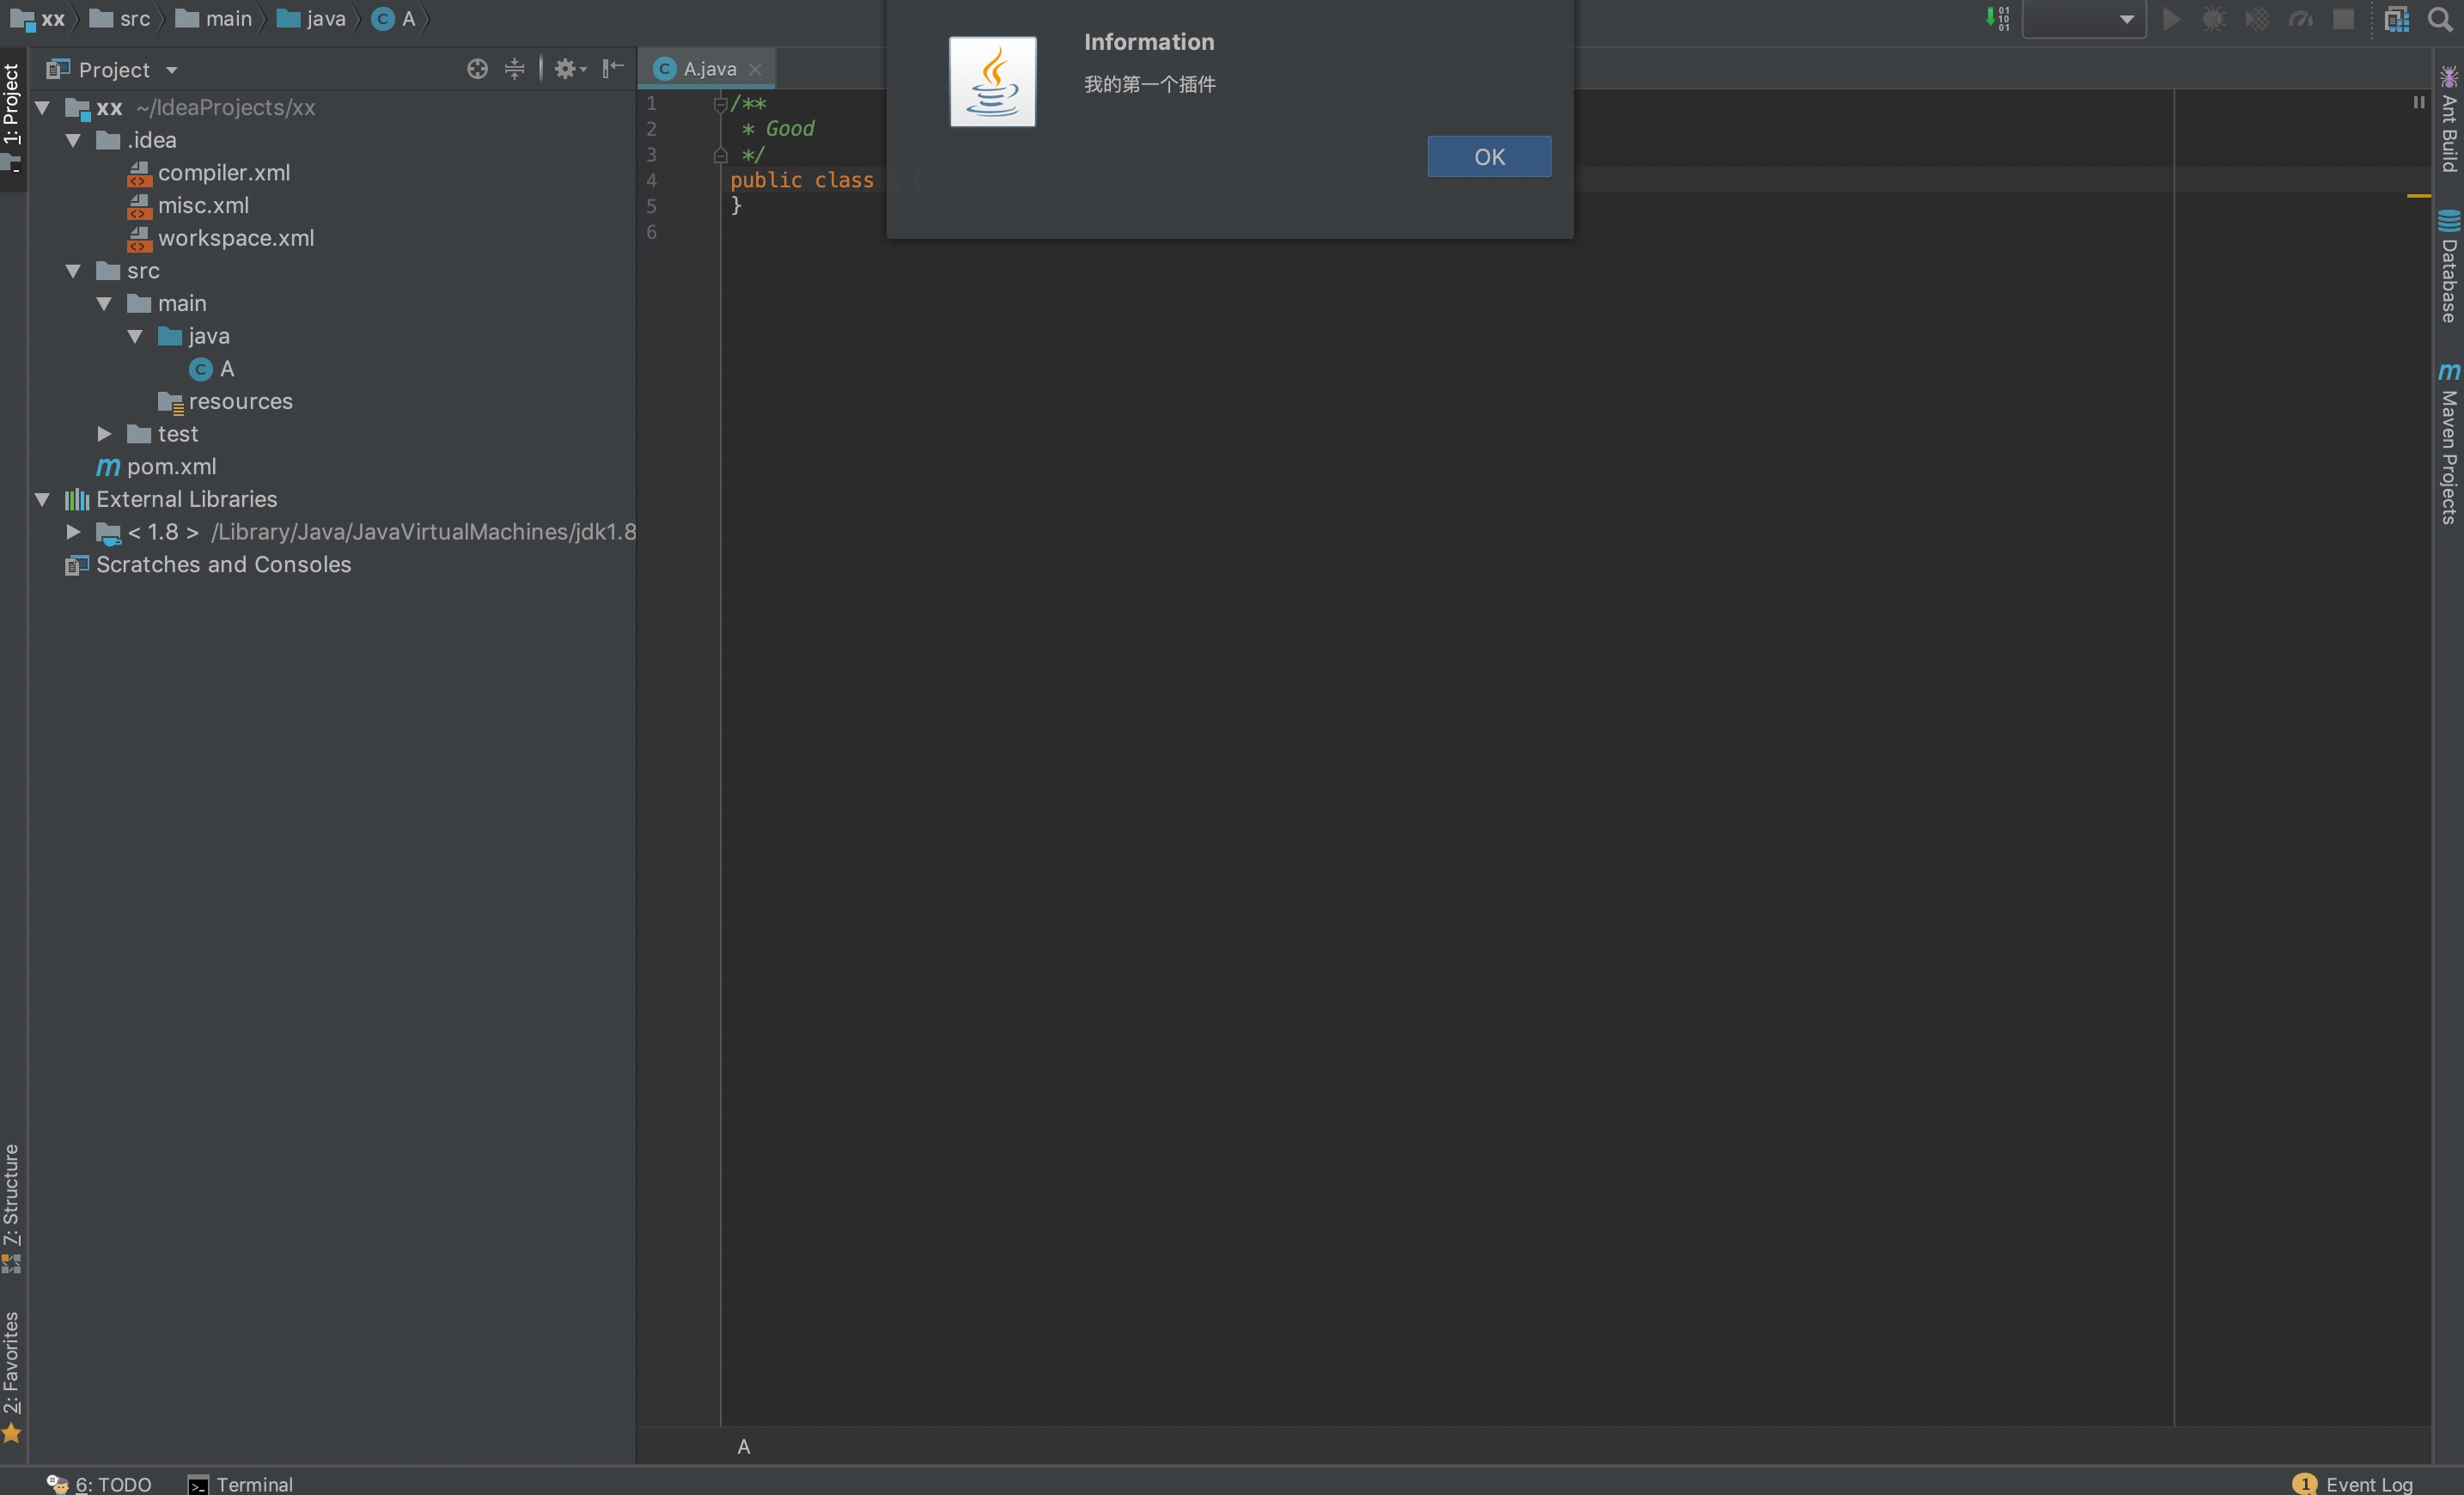Viewport: 2464px width, 1495px height.
Task: Click the Scratches and Consoles icon
Action: 77,565
